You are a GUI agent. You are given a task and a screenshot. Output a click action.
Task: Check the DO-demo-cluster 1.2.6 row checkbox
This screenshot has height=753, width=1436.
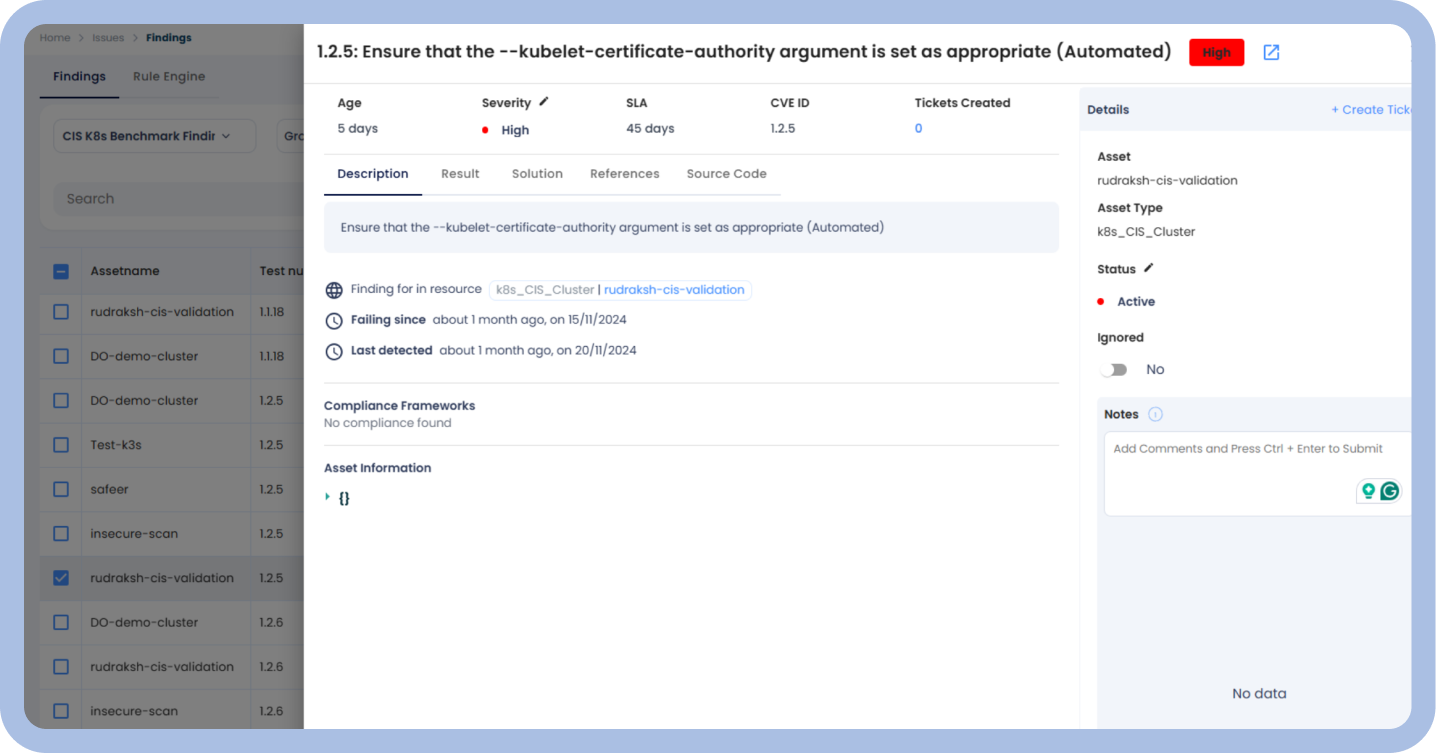click(x=61, y=622)
